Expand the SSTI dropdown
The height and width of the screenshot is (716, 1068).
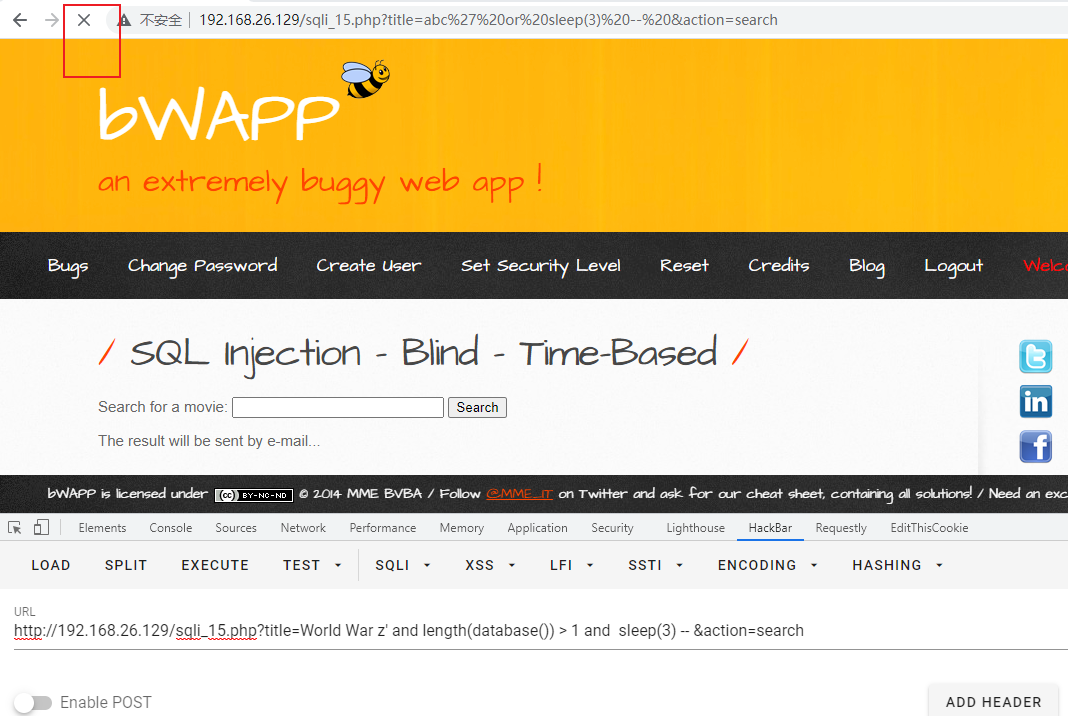click(655, 565)
